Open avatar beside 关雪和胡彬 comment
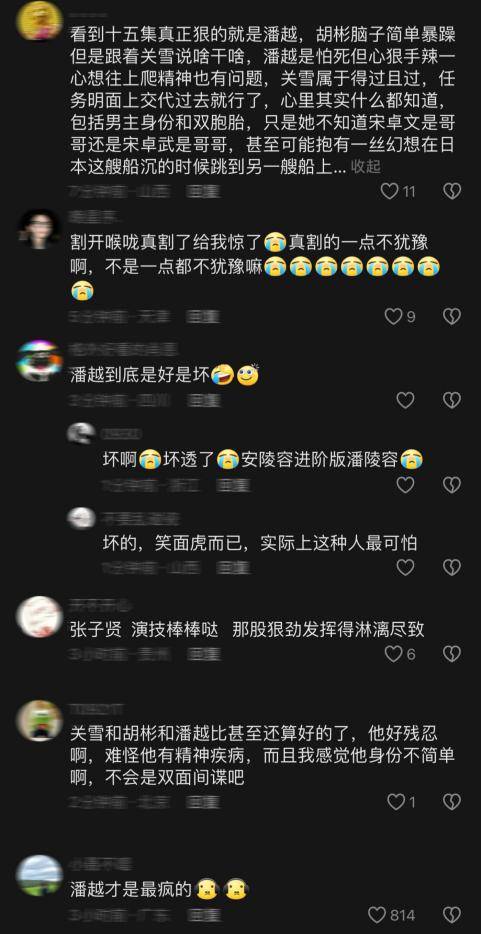The height and width of the screenshot is (934, 481). tap(39, 720)
